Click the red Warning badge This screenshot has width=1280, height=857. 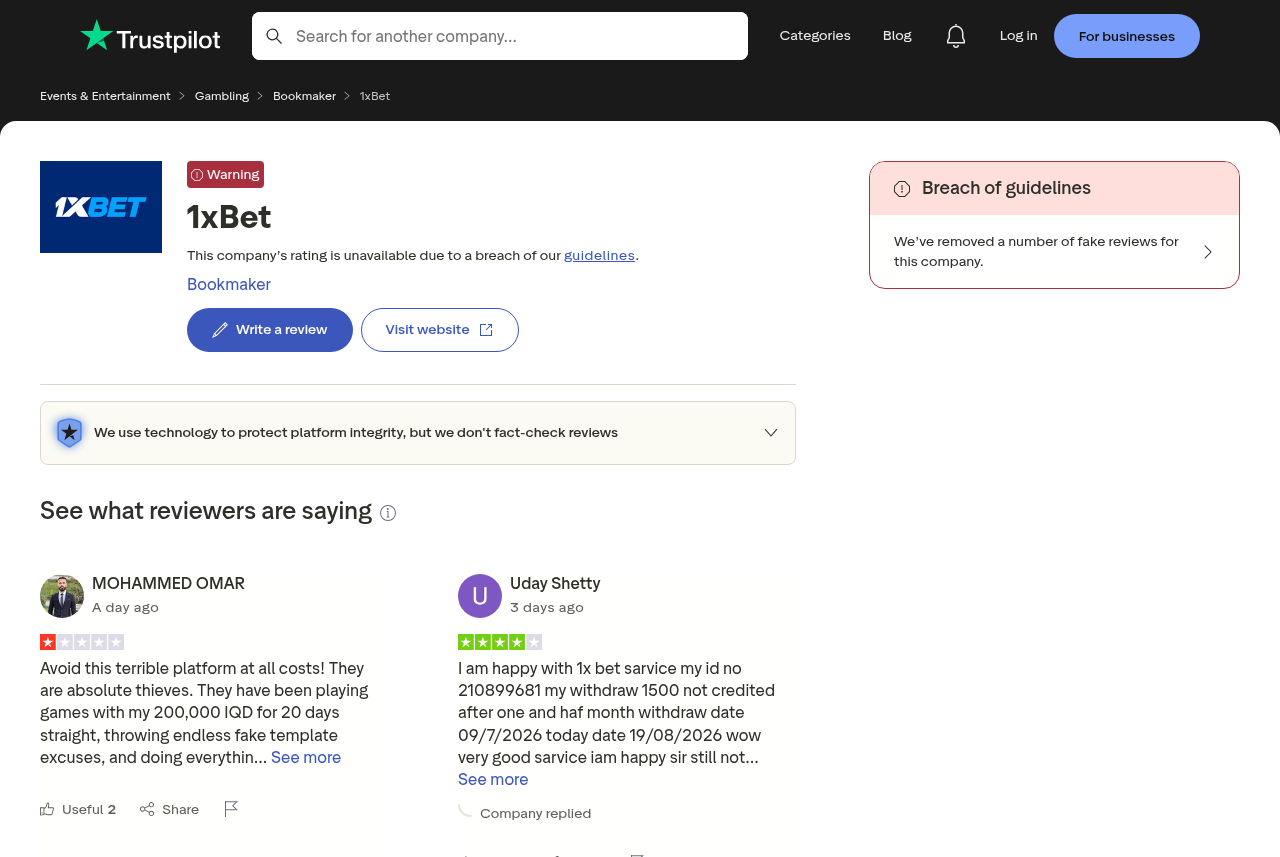point(225,174)
